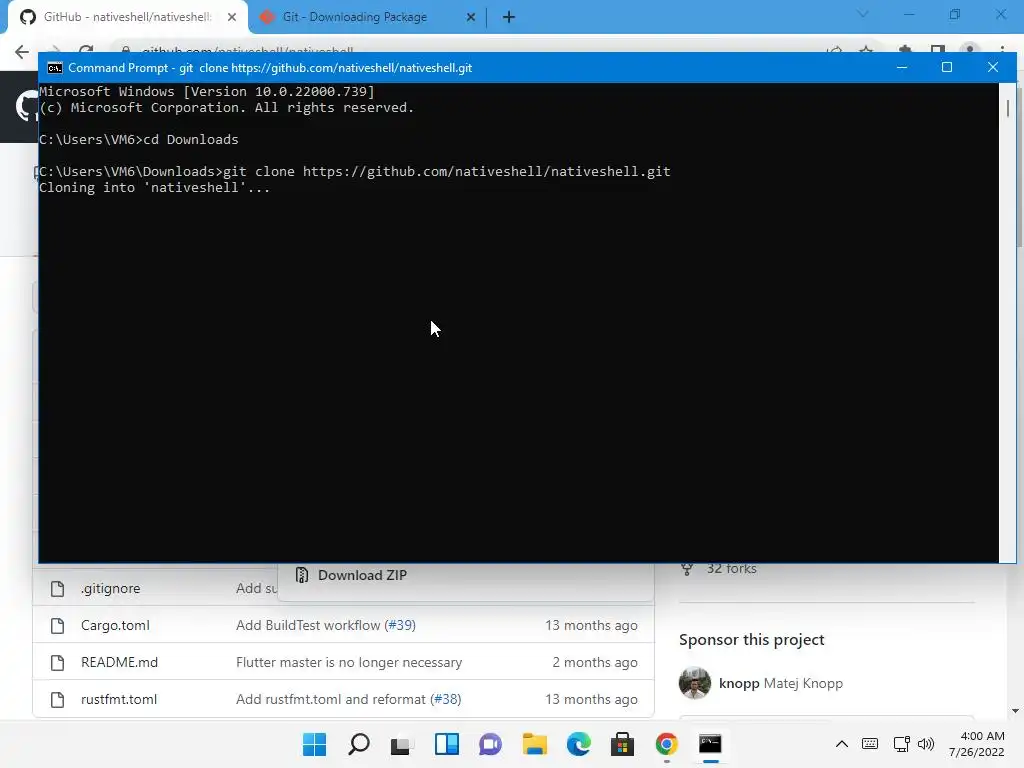Click the file icon beside README.md
Image resolution: width=1024 pixels, height=768 pixels.
point(57,663)
